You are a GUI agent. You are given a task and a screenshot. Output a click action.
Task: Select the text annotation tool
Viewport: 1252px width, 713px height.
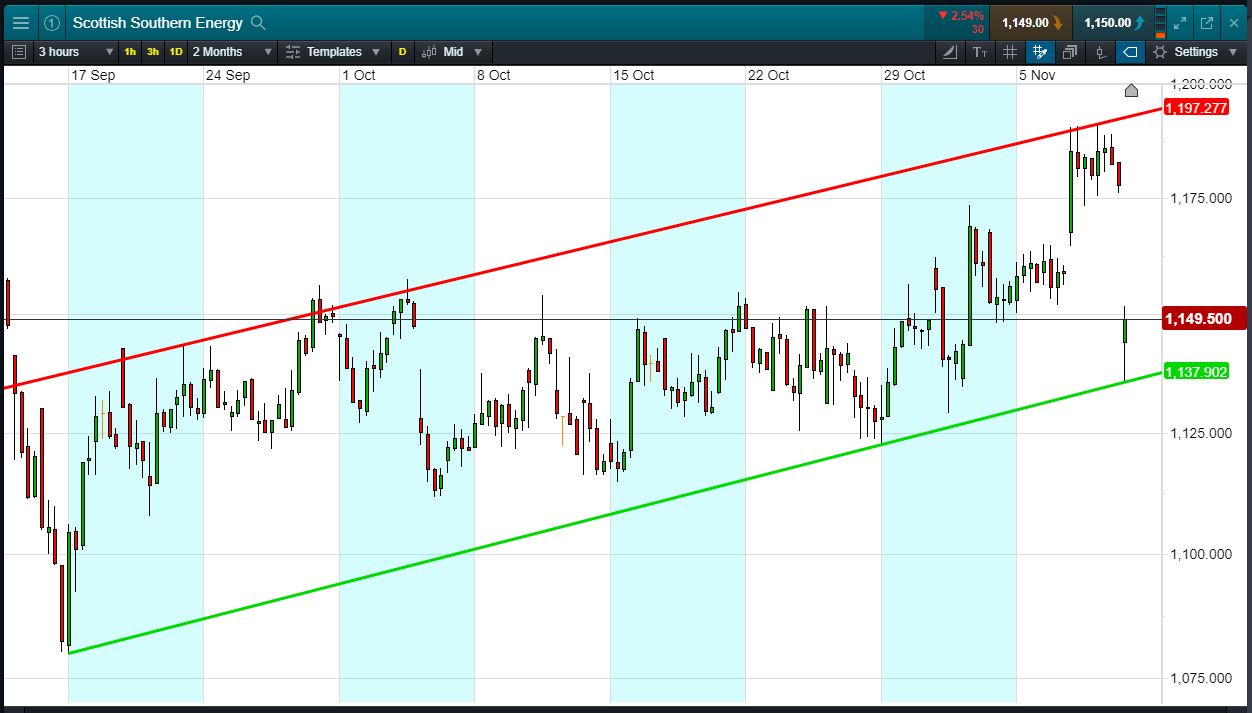979,52
